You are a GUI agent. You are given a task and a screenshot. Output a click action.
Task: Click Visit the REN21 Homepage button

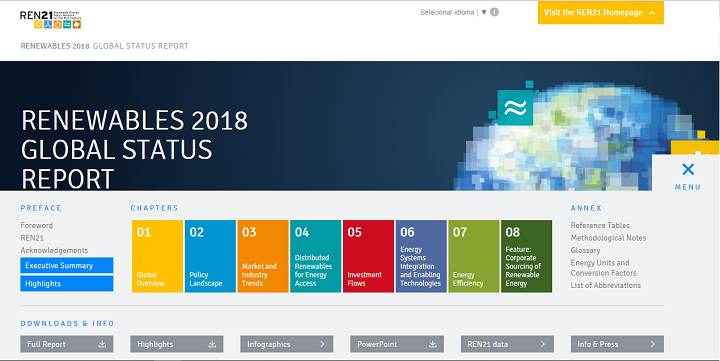(601, 12)
